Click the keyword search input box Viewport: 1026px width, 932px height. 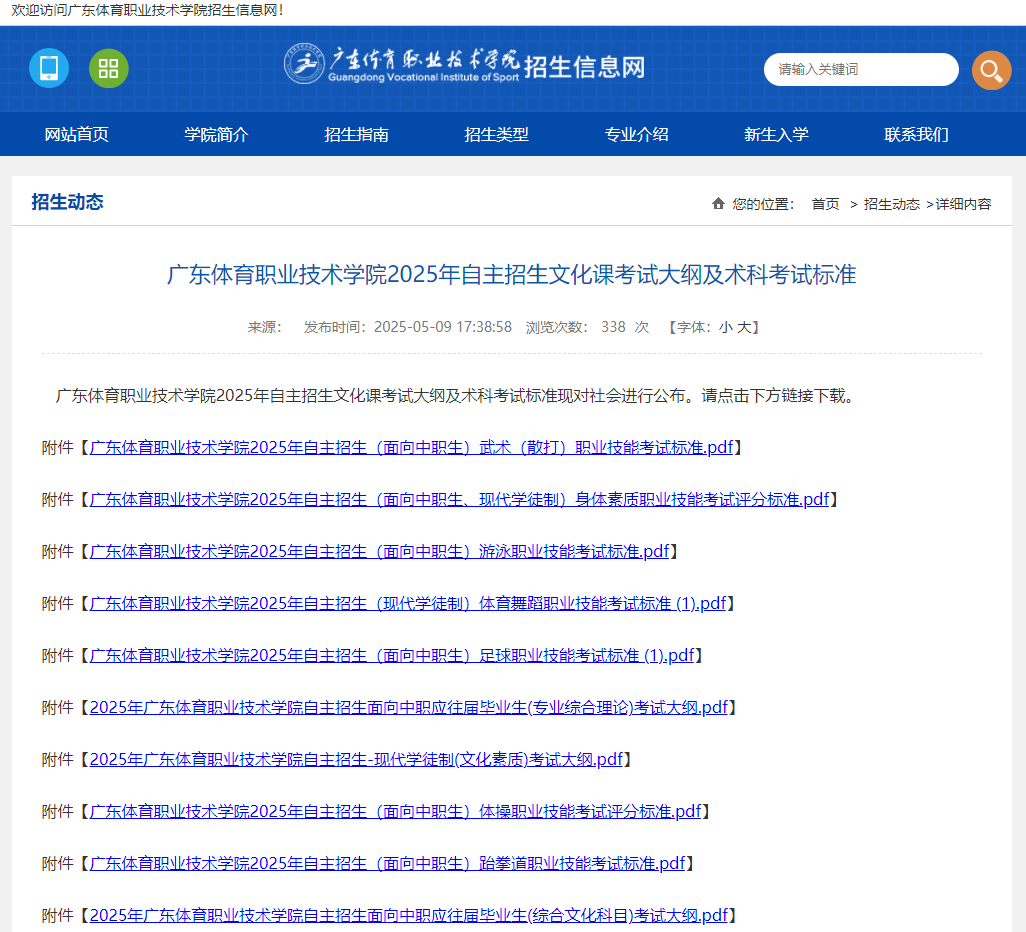coord(861,70)
